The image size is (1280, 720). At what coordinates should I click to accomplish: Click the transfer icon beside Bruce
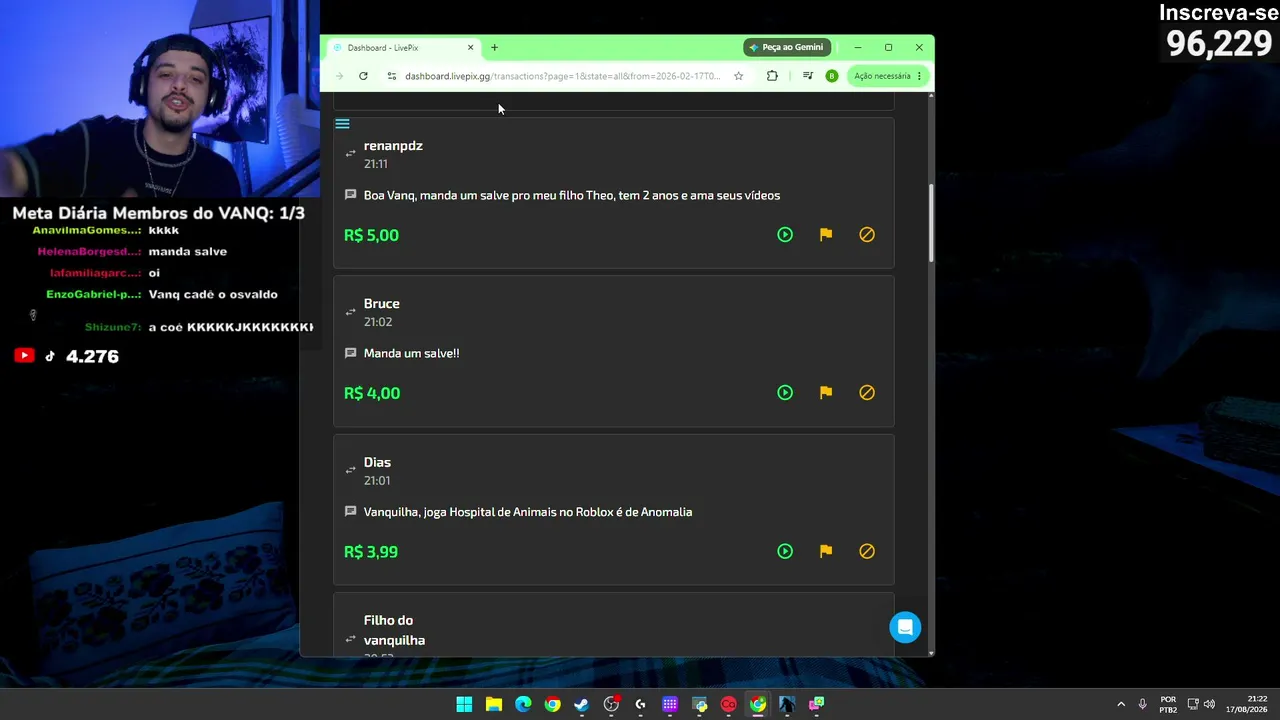[350, 312]
